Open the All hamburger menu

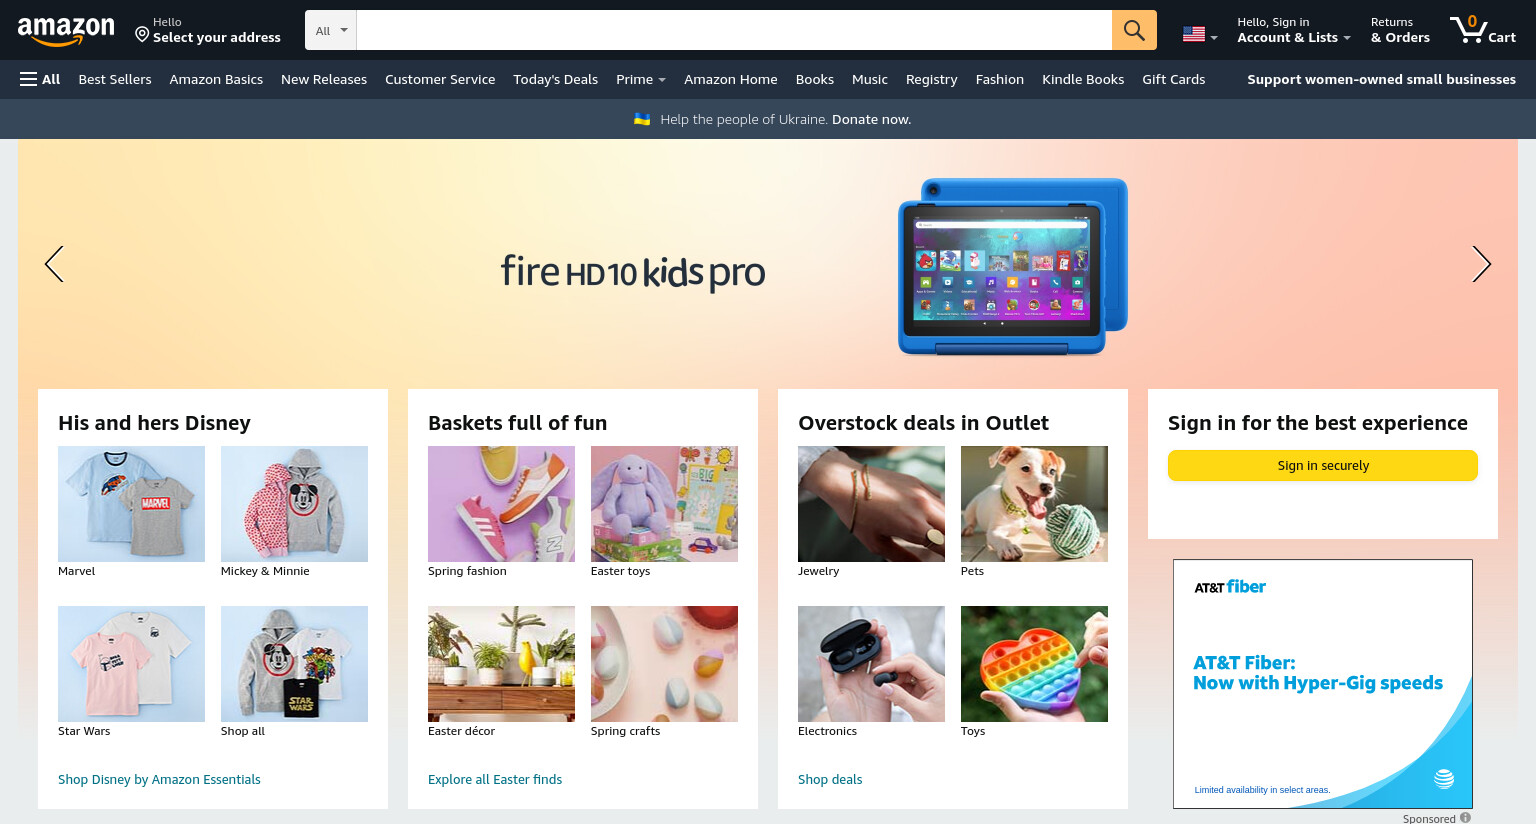coord(40,79)
